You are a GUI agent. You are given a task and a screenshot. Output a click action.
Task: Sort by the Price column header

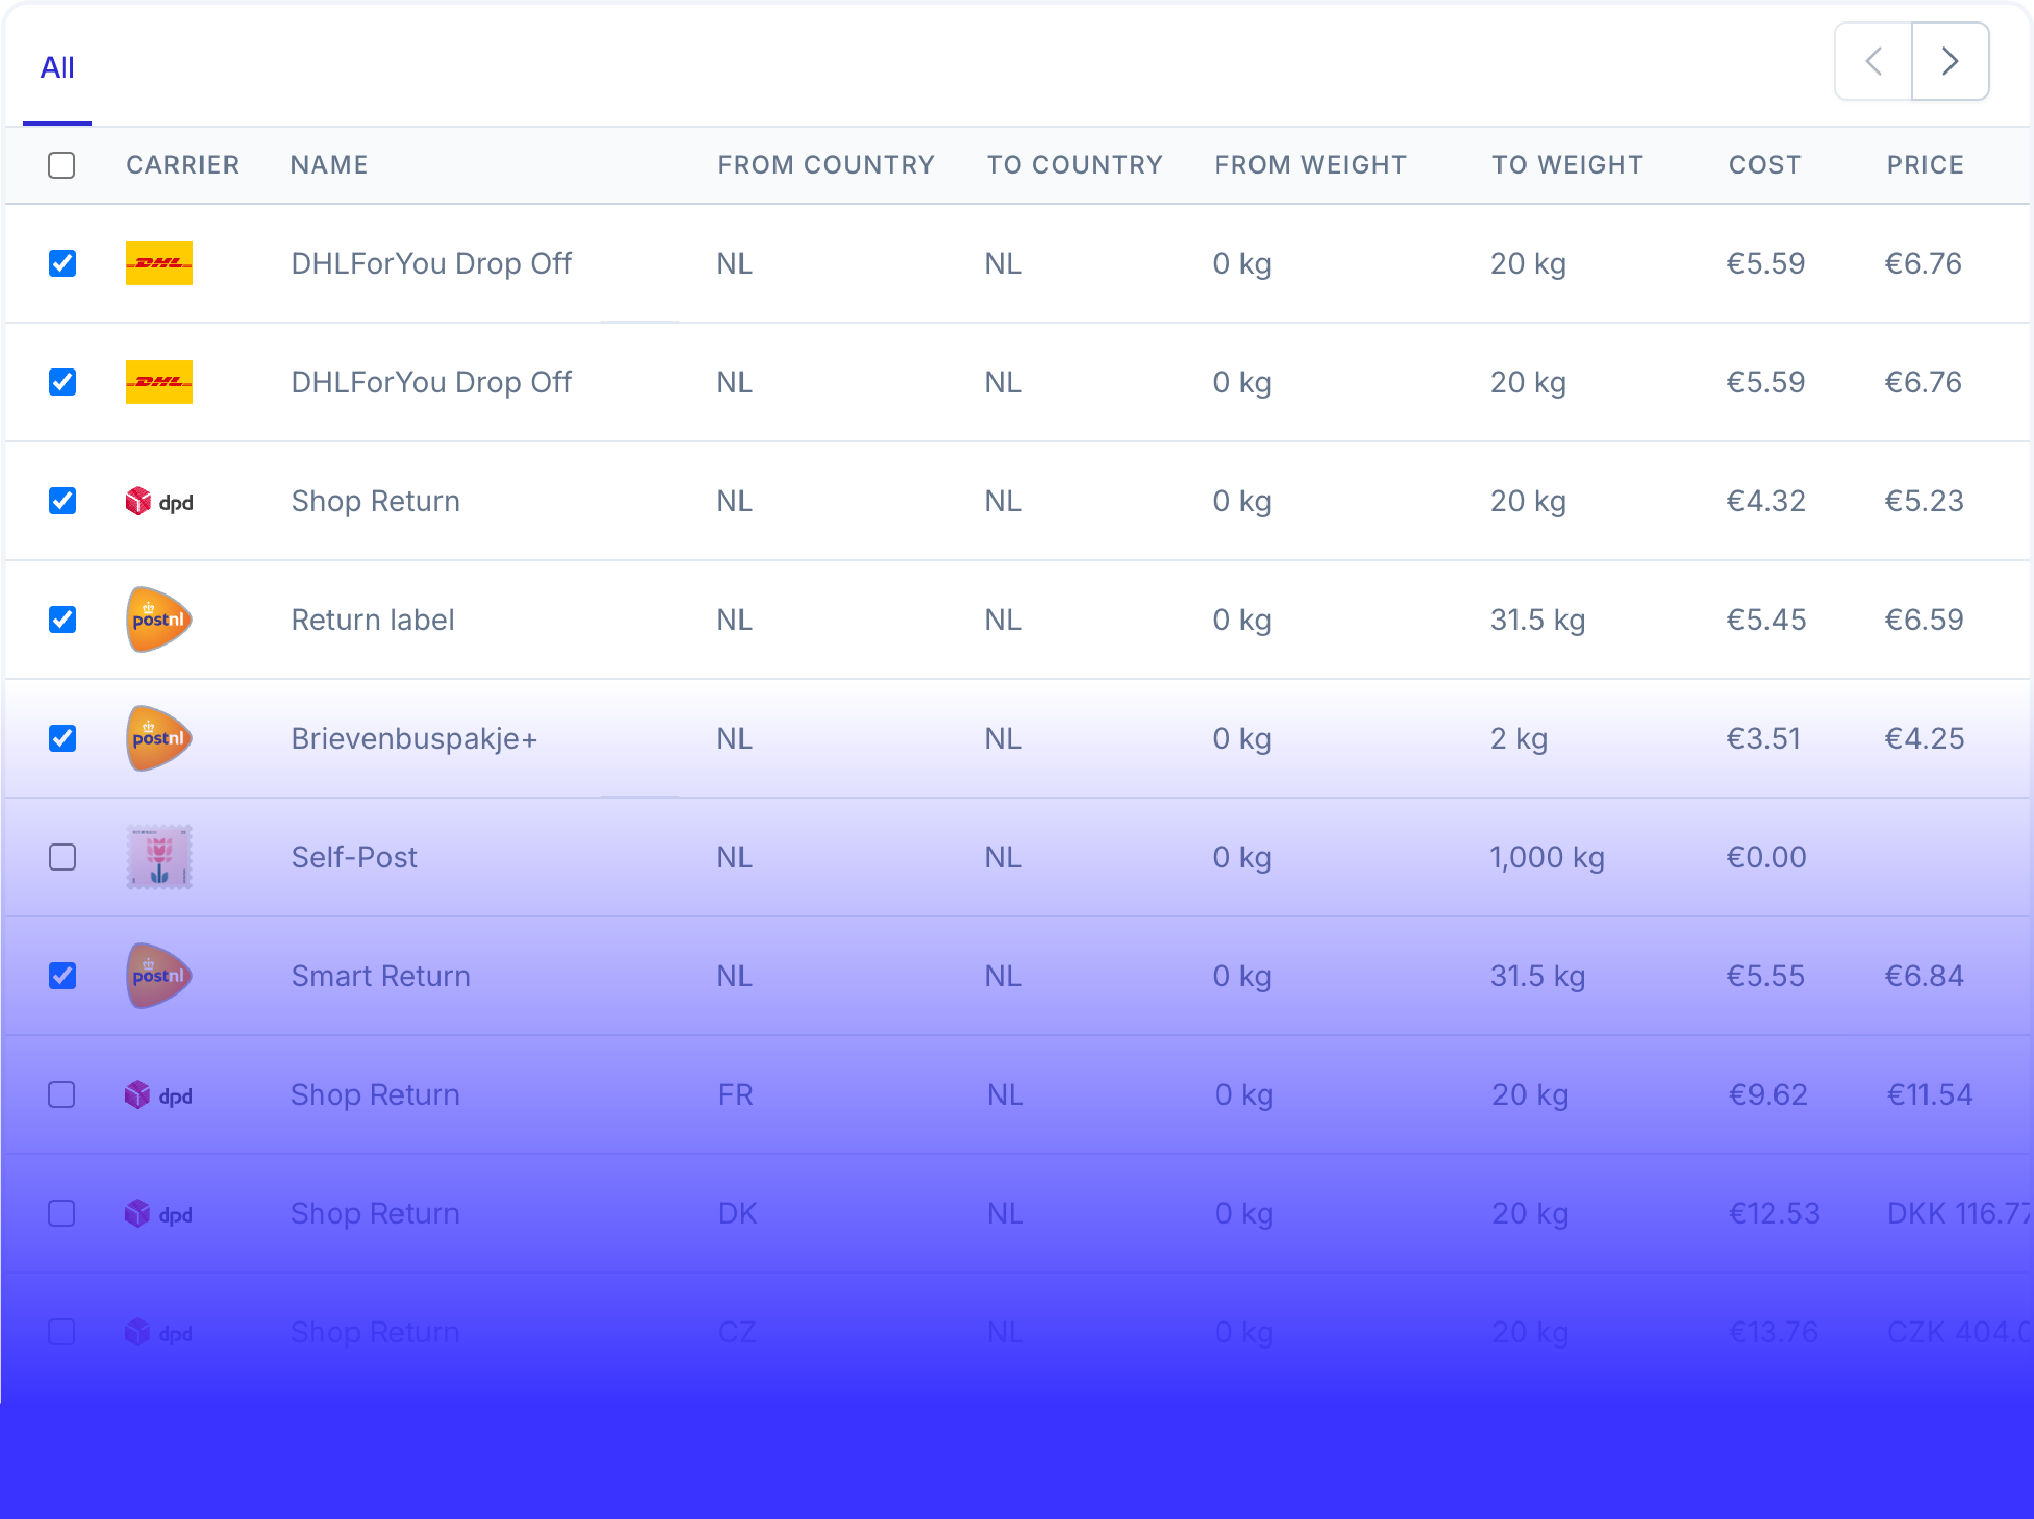coord(1925,165)
